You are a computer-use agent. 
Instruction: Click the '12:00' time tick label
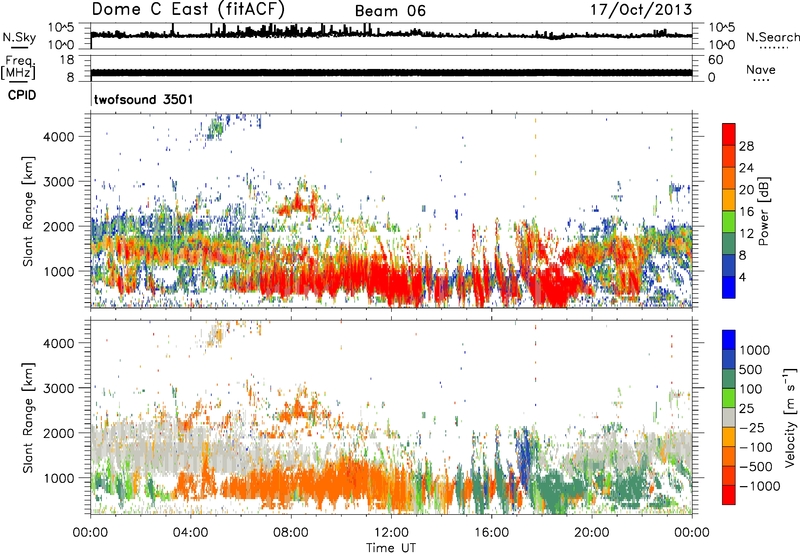pyautogui.click(x=391, y=533)
